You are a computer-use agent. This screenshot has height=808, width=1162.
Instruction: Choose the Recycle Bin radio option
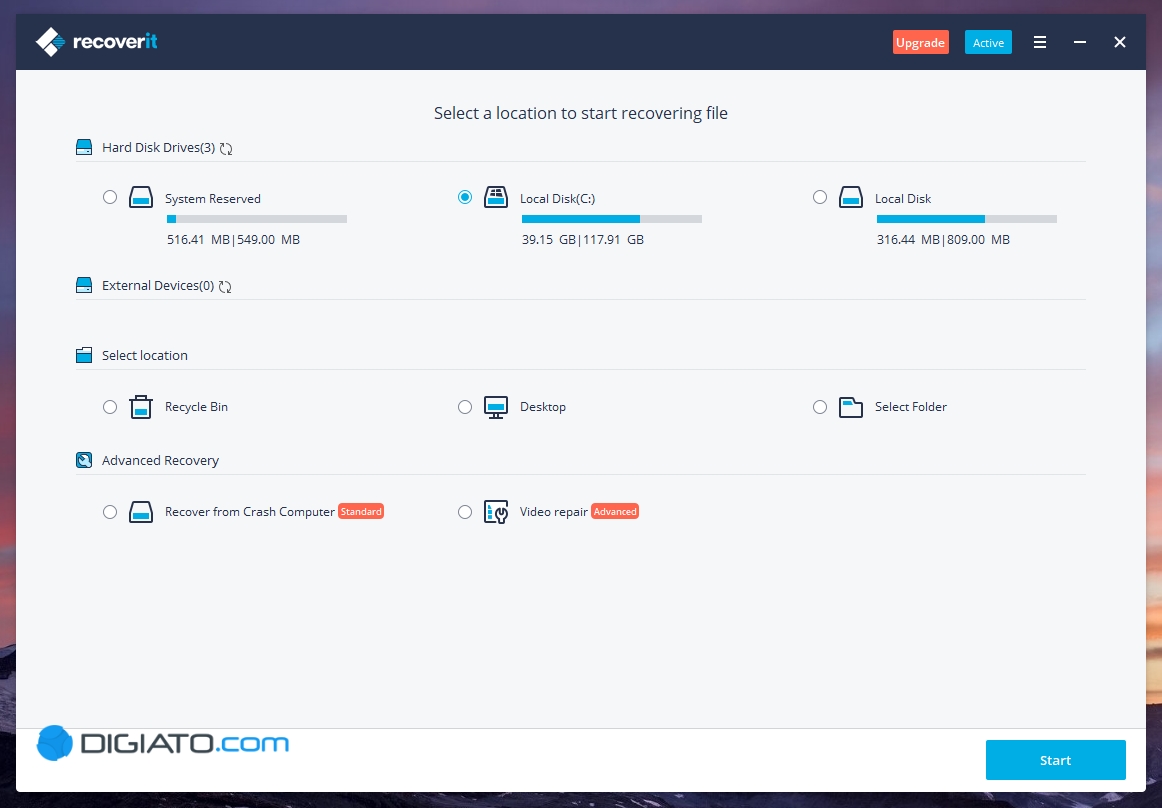click(110, 407)
